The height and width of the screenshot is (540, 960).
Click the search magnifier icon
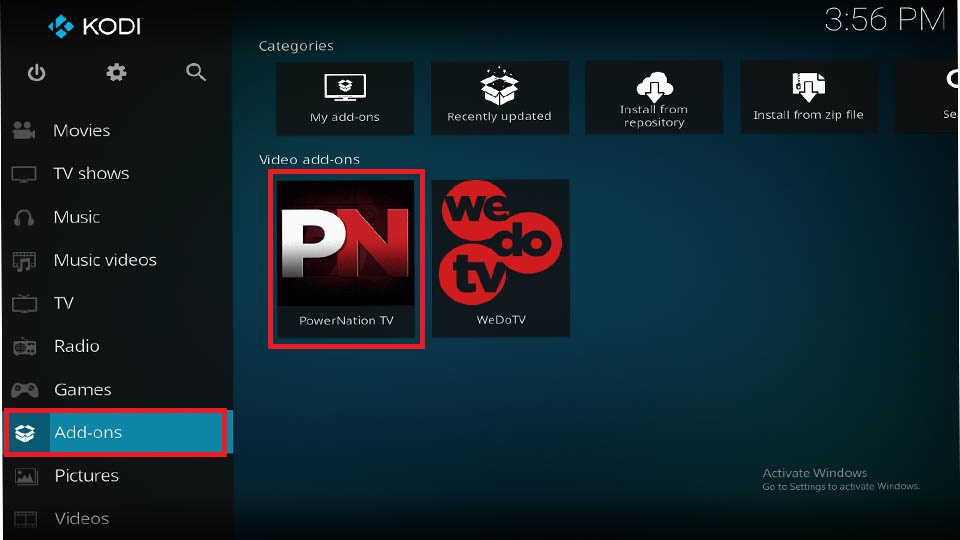(x=196, y=72)
